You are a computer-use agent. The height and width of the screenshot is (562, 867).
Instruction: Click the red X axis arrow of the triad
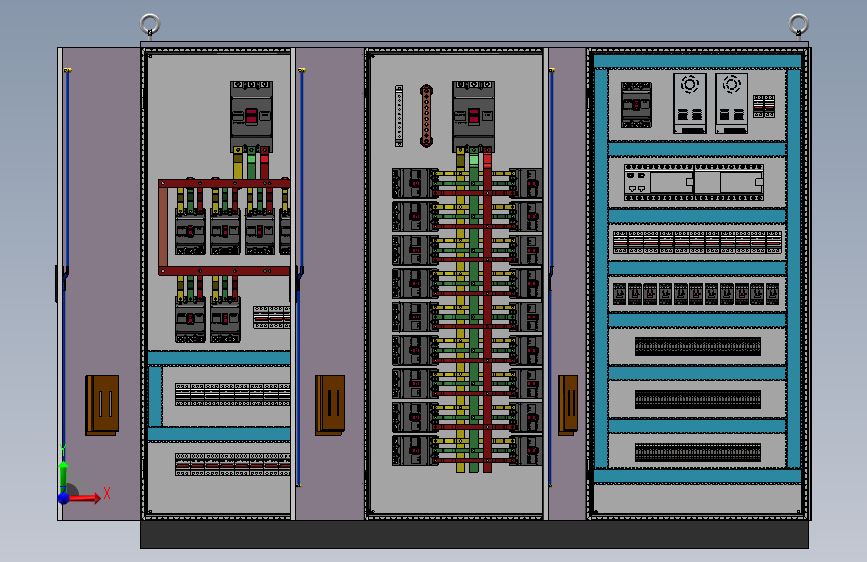(86, 498)
